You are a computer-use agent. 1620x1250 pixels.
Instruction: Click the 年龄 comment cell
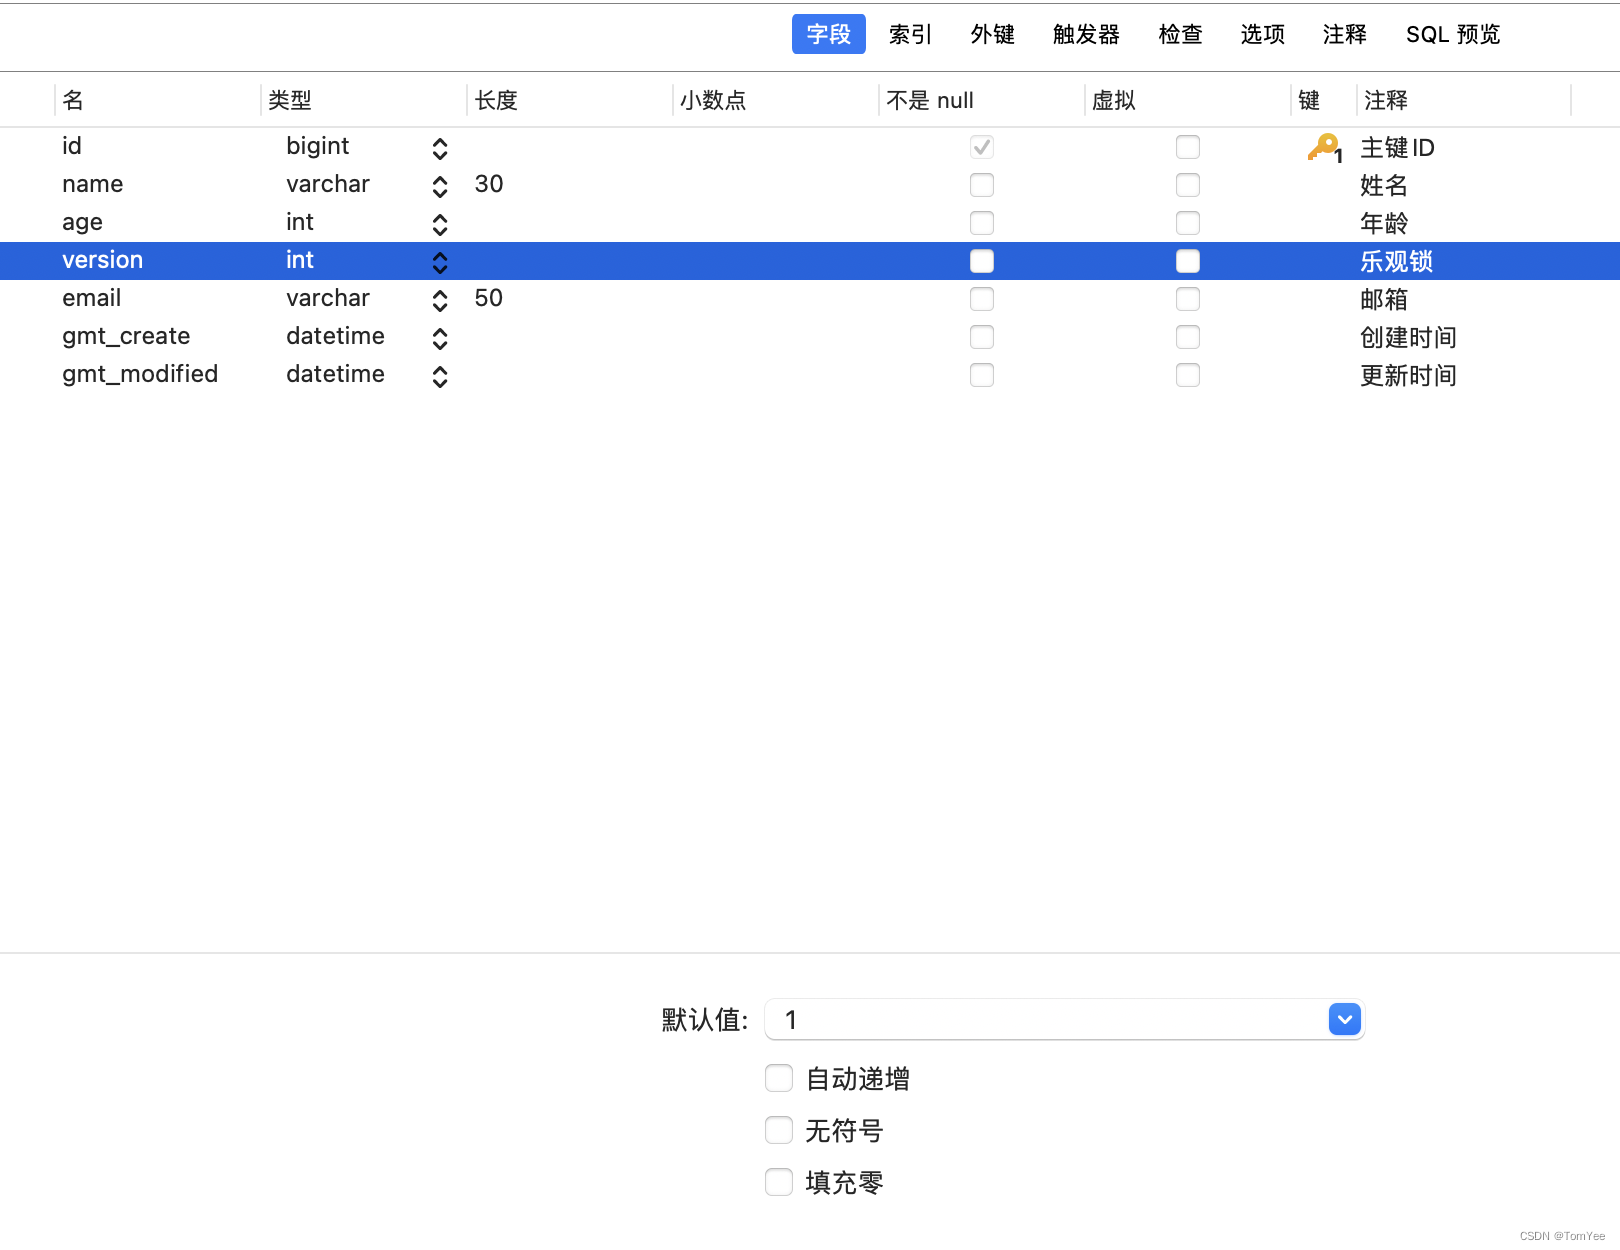[x=1384, y=224]
